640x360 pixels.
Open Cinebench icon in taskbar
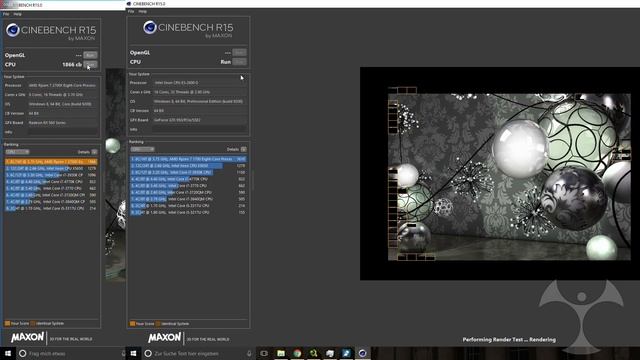point(362,353)
